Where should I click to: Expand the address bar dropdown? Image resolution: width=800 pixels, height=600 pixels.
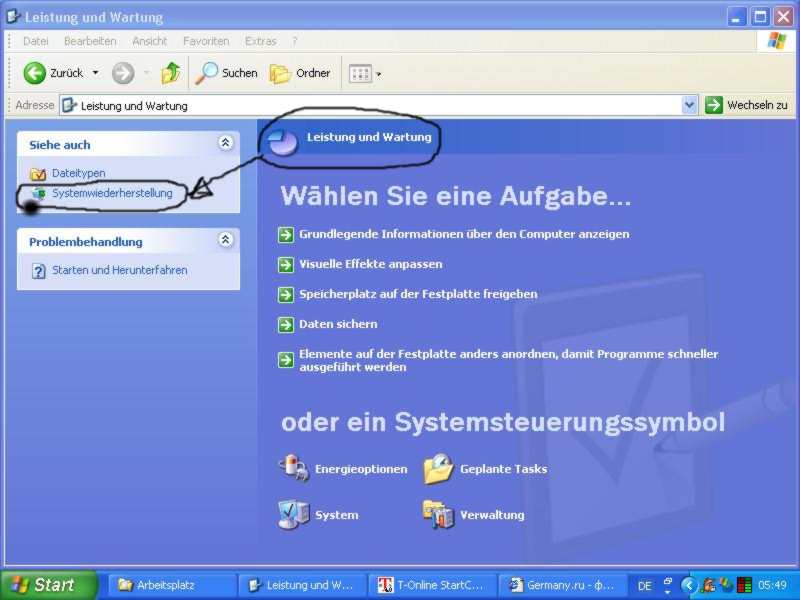[689, 106]
